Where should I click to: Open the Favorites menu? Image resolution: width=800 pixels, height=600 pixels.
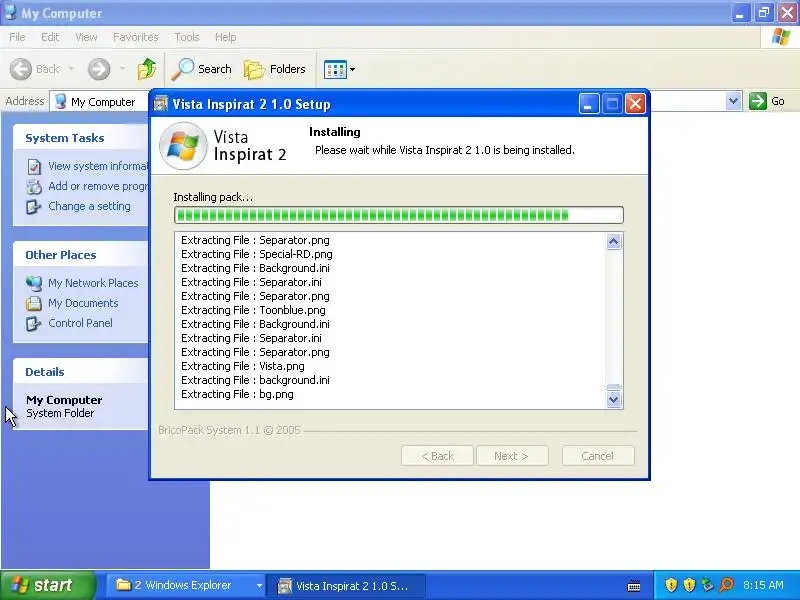pyautogui.click(x=136, y=37)
